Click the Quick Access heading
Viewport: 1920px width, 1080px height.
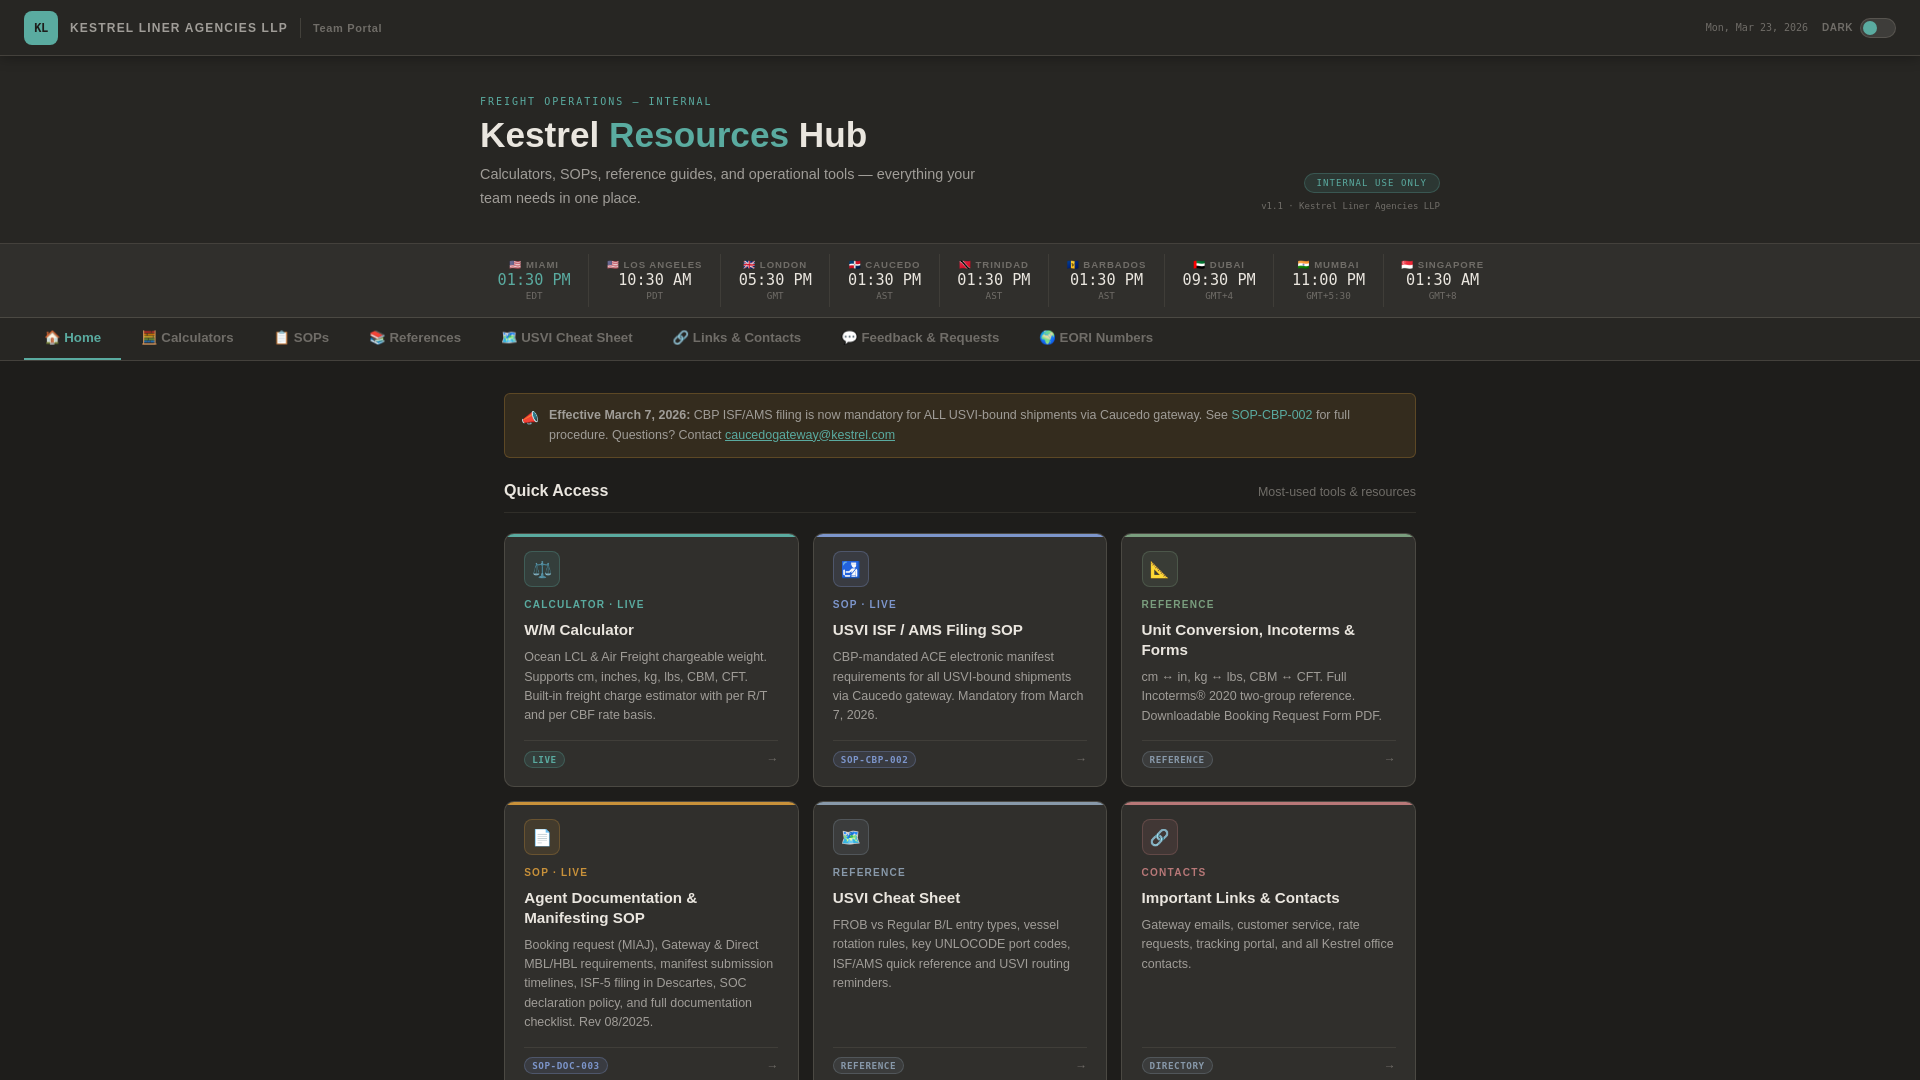(x=556, y=491)
